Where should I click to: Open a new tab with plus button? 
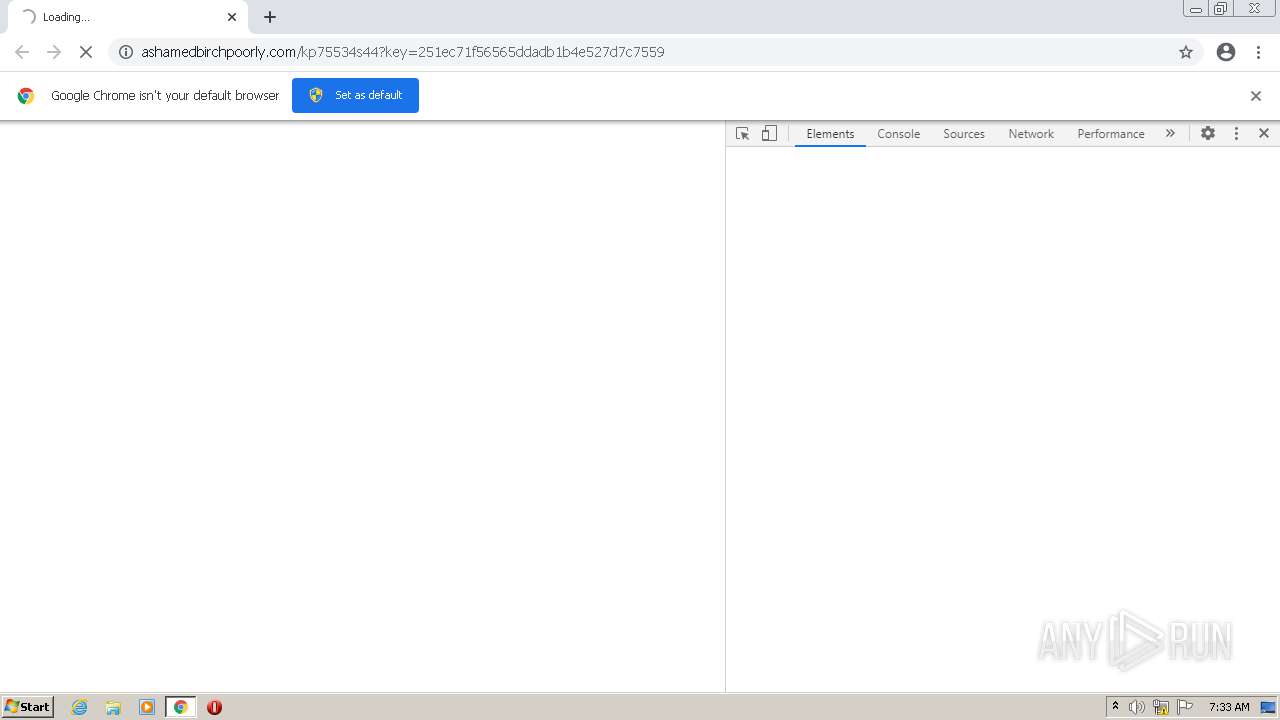(270, 17)
